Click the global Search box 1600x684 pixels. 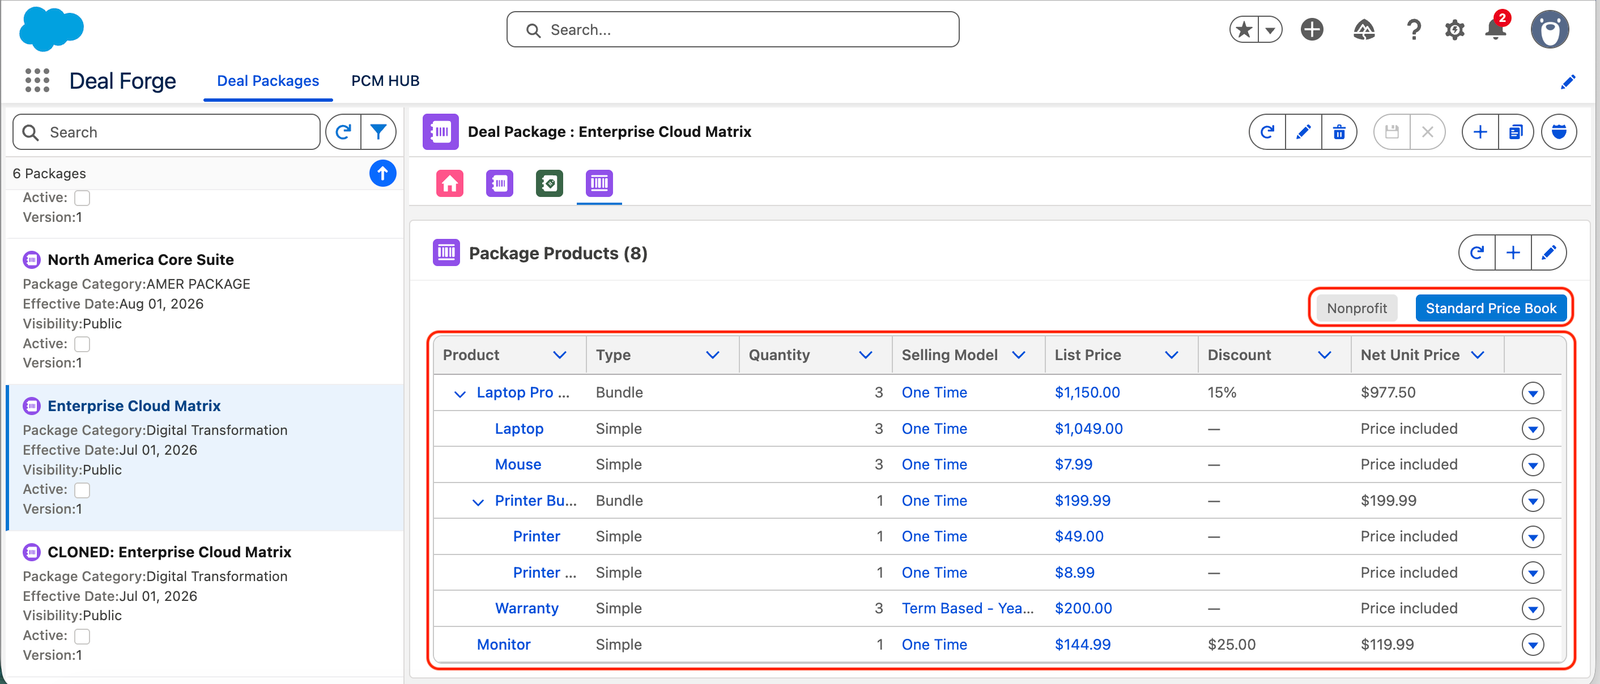[x=733, y=30]
